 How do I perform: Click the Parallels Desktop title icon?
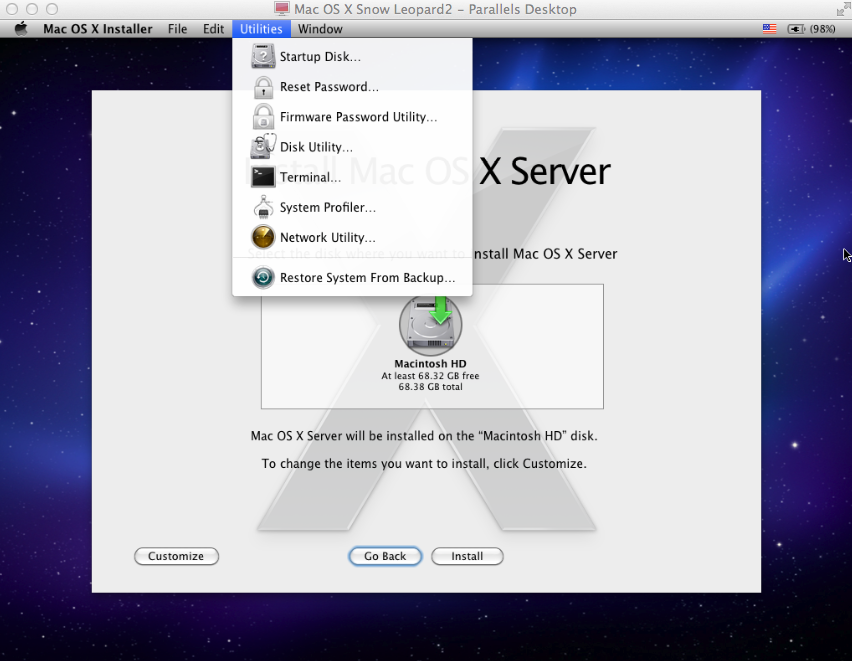(281, 9)
